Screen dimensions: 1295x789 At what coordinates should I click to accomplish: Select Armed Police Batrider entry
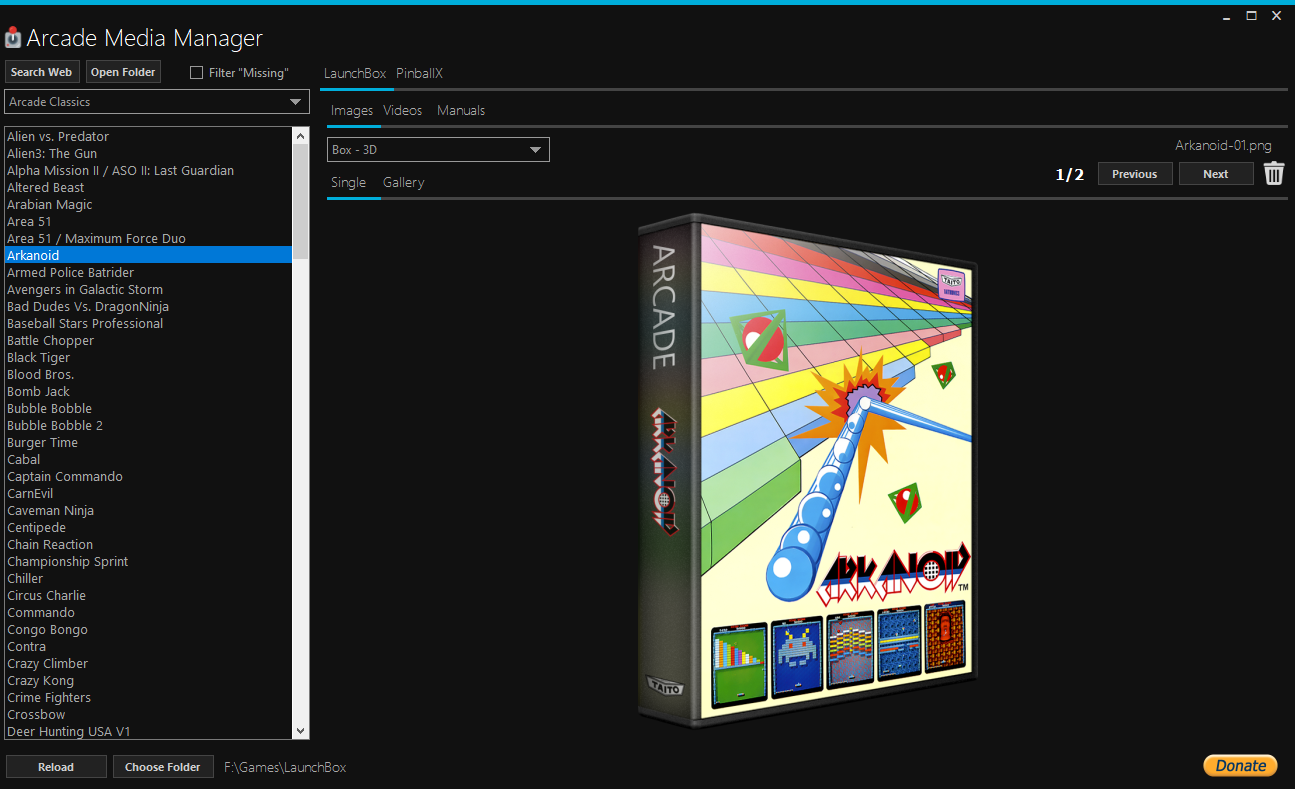[x=149, y=273]
